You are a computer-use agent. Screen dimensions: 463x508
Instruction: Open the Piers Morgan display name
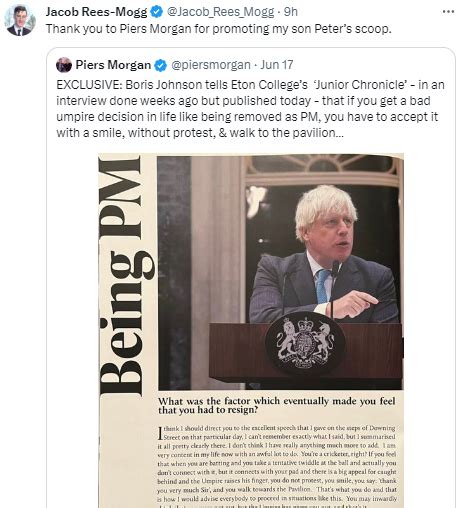pos(113,65)
